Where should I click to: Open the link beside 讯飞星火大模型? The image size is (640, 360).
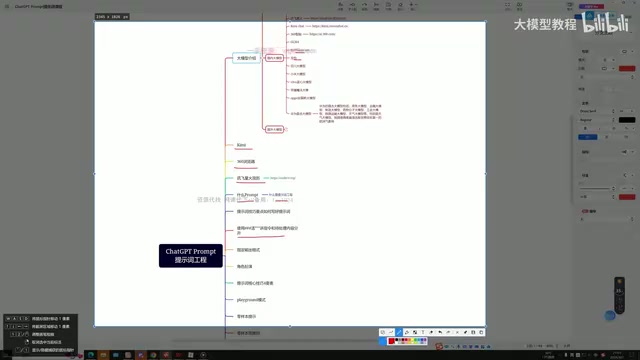282,178
